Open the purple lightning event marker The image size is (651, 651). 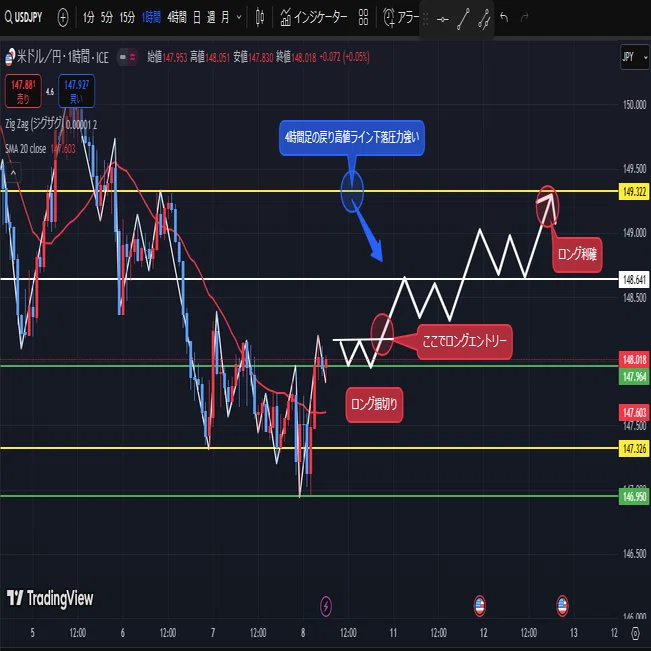[326, 606]
